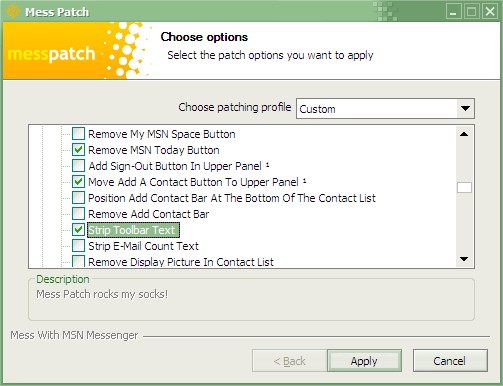Click the 'Choose patching profile' label

tap(235, 107)
